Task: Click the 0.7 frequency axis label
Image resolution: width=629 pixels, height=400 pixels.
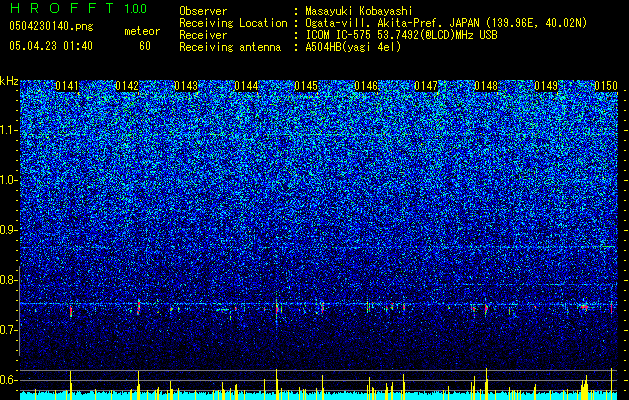Action: 9,330
